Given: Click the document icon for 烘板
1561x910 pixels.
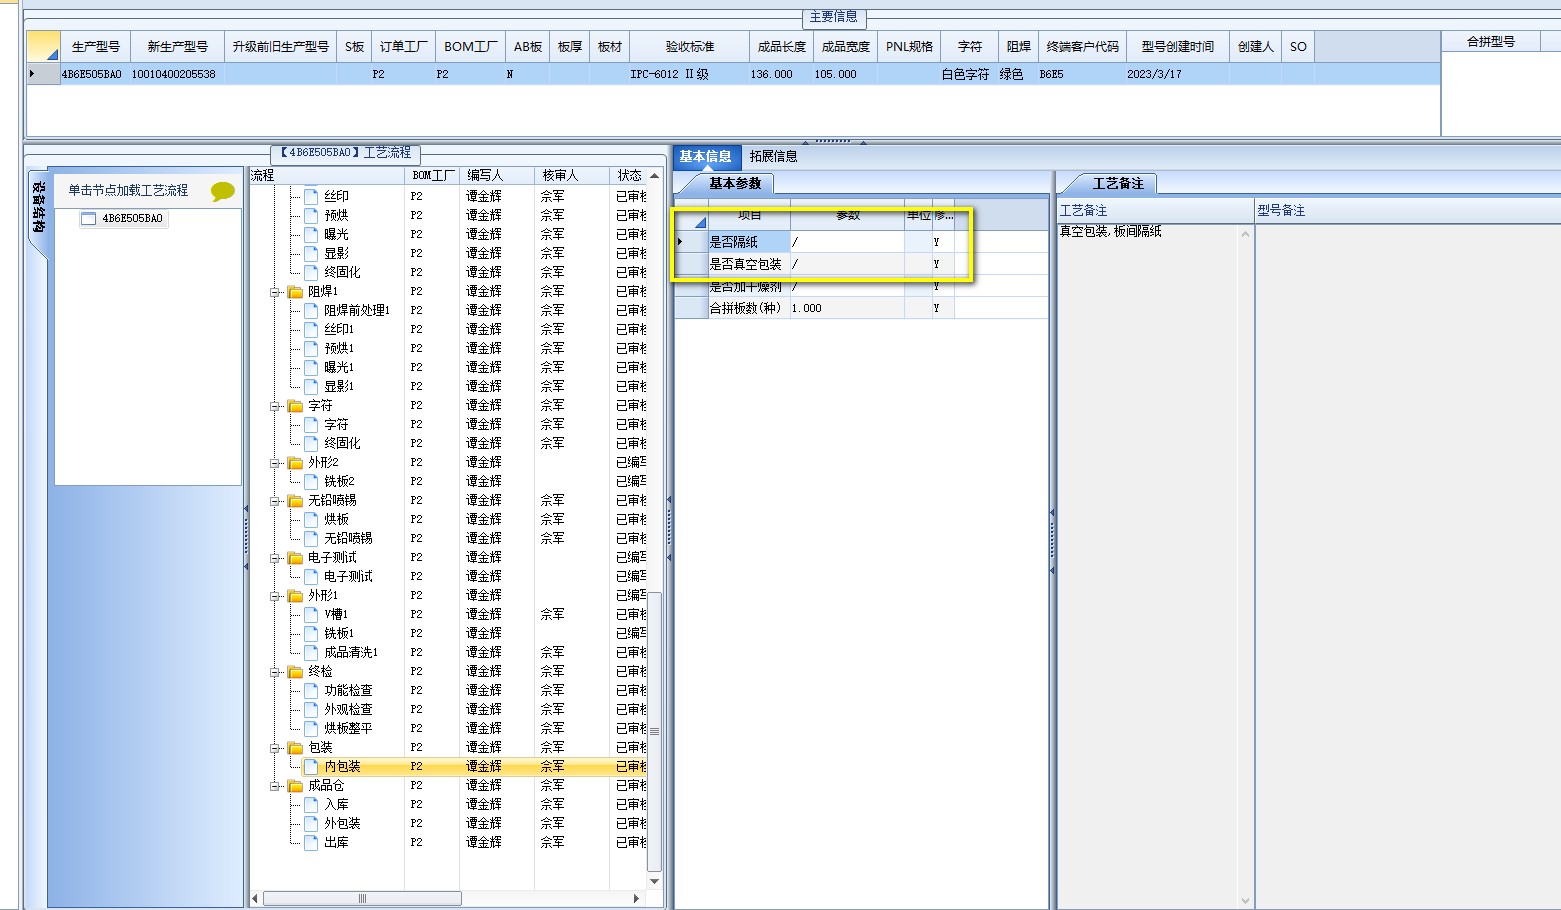Looking at the screenshot, I should (311, 520).
